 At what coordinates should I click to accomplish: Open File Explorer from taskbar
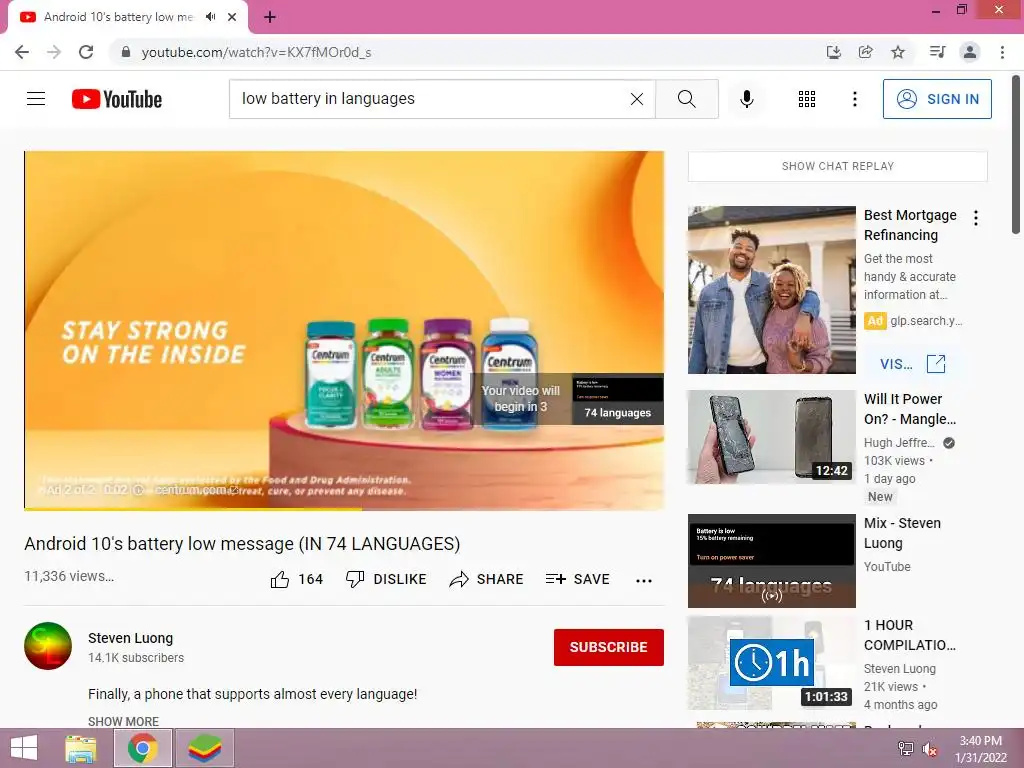click(80, 748)
